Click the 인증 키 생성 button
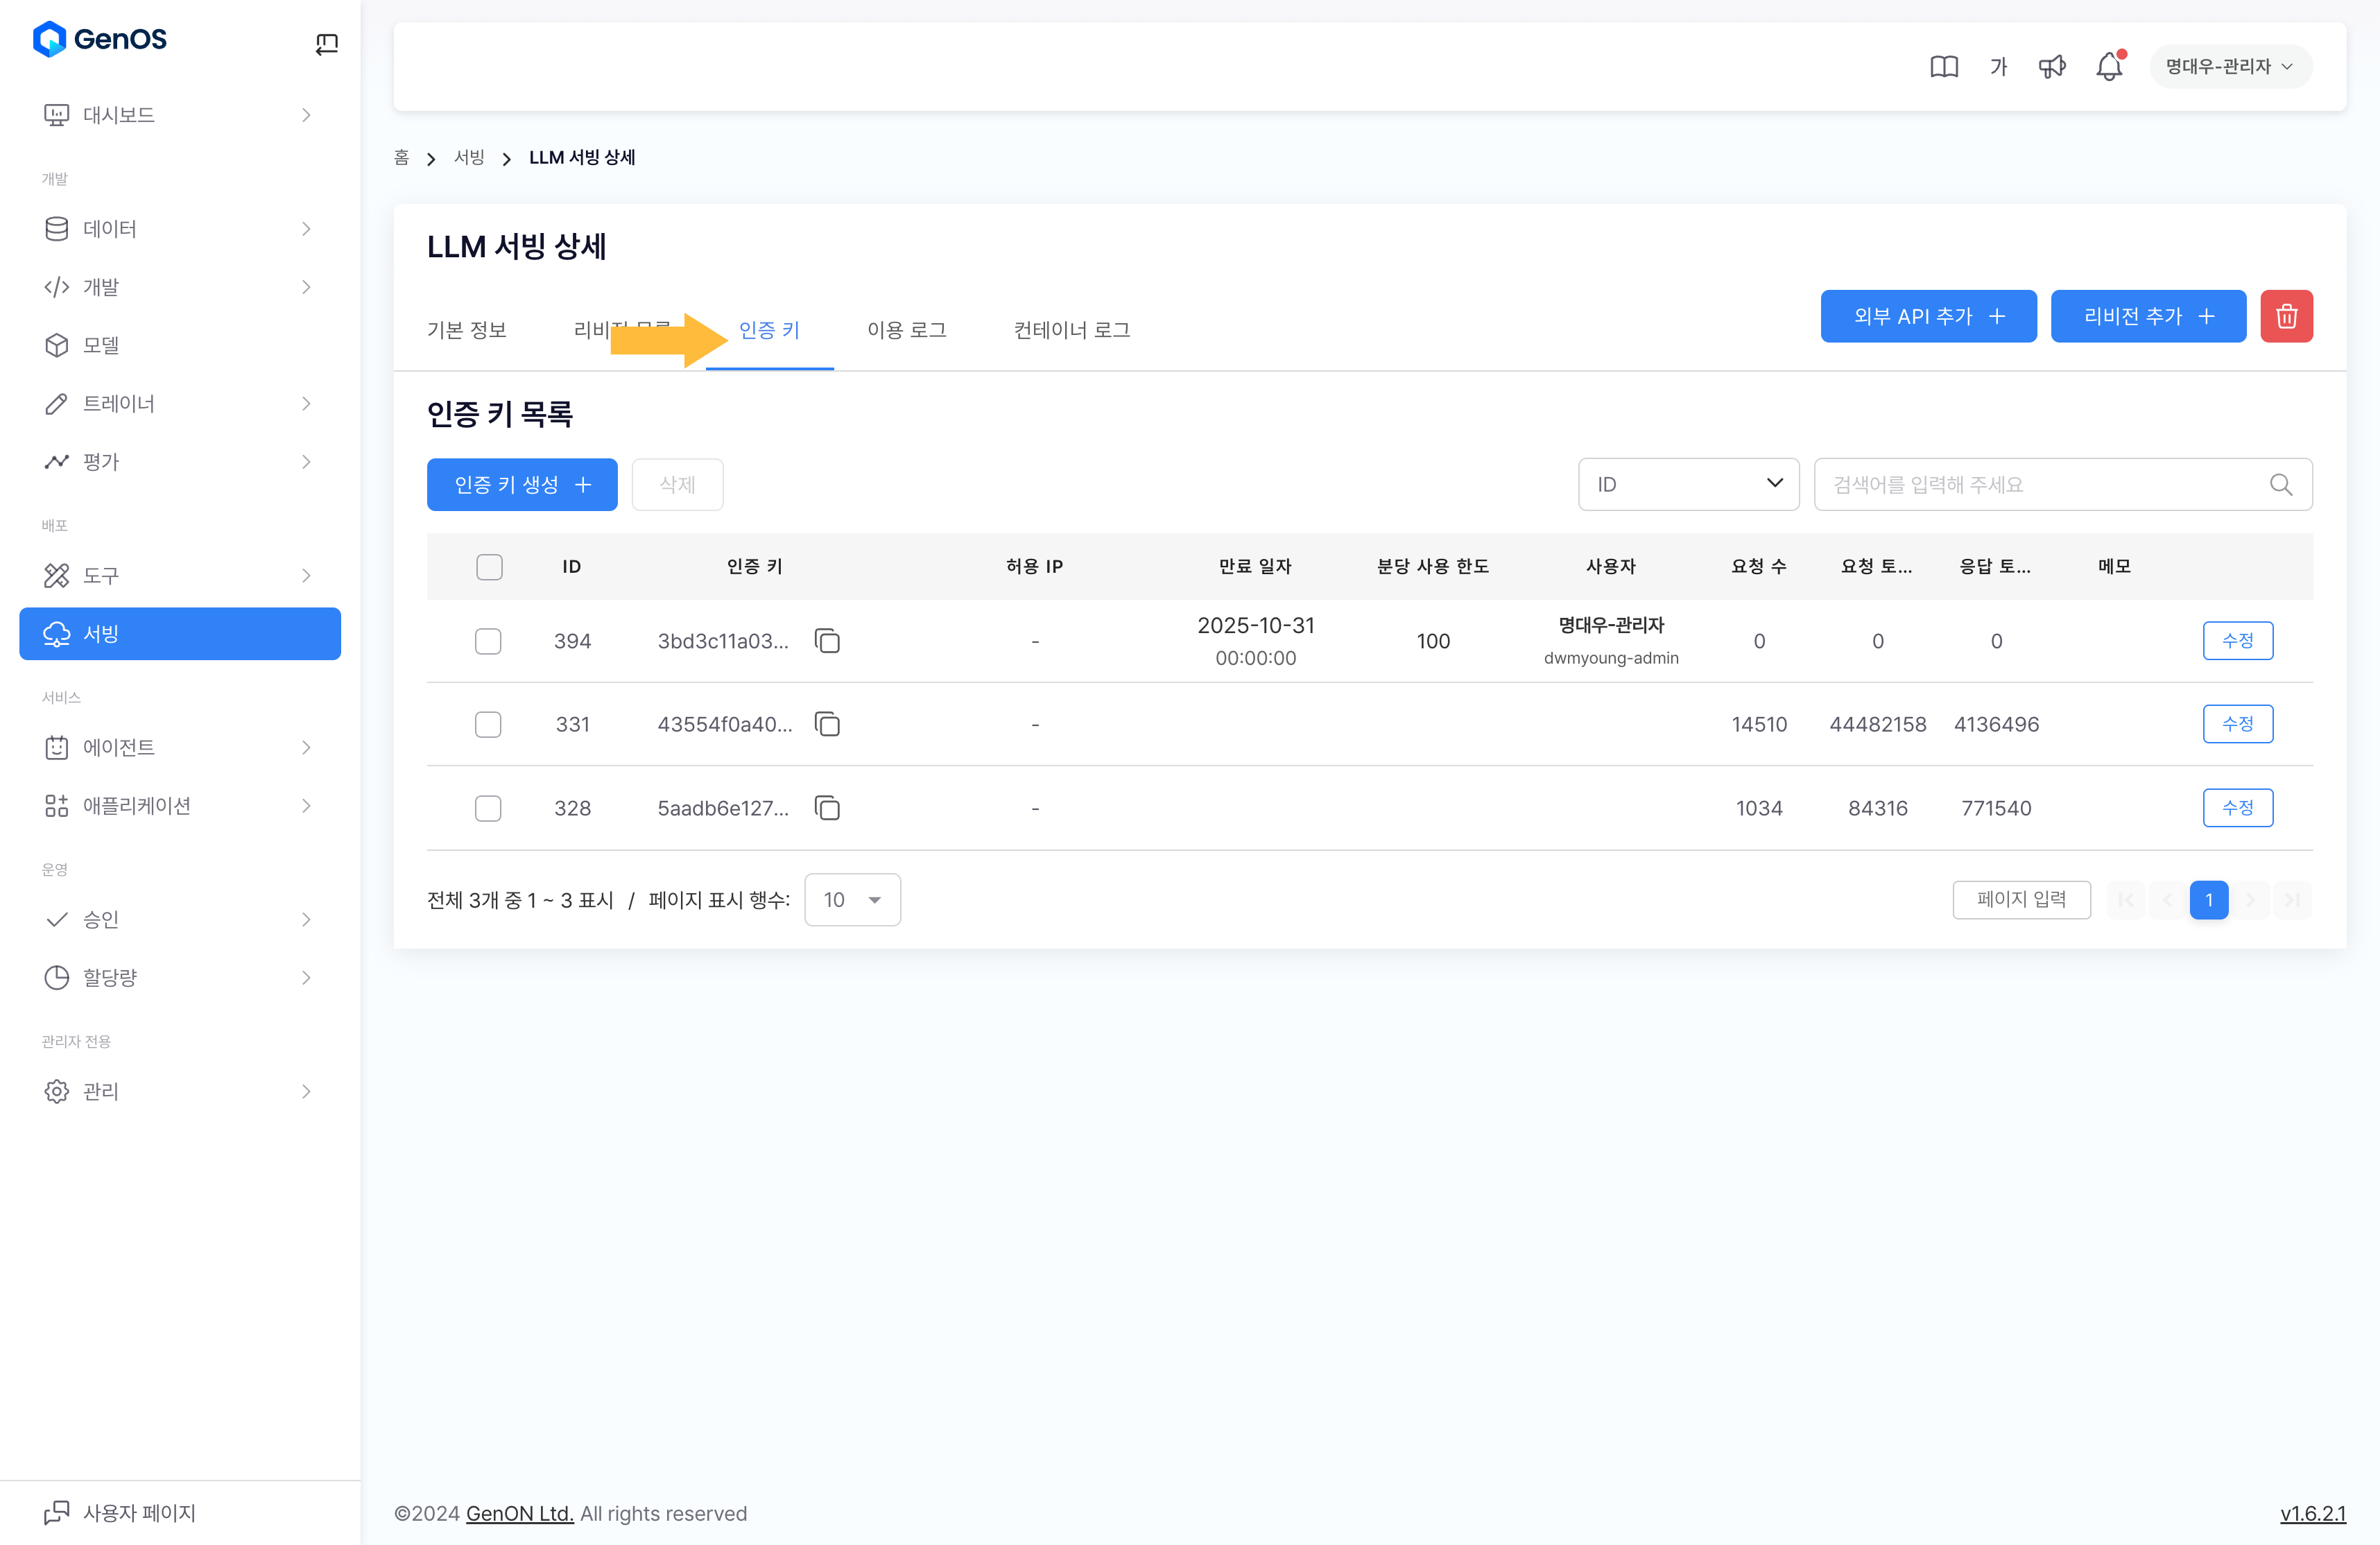Image resolution: width=2380 pixels, height=1545 pixels. pos(522,485)
